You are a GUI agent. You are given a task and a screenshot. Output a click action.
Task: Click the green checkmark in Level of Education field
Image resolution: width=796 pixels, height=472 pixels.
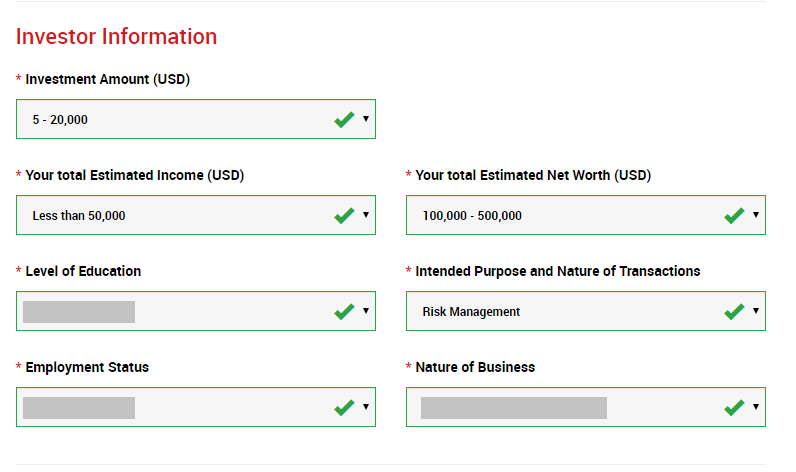[344, 311]
